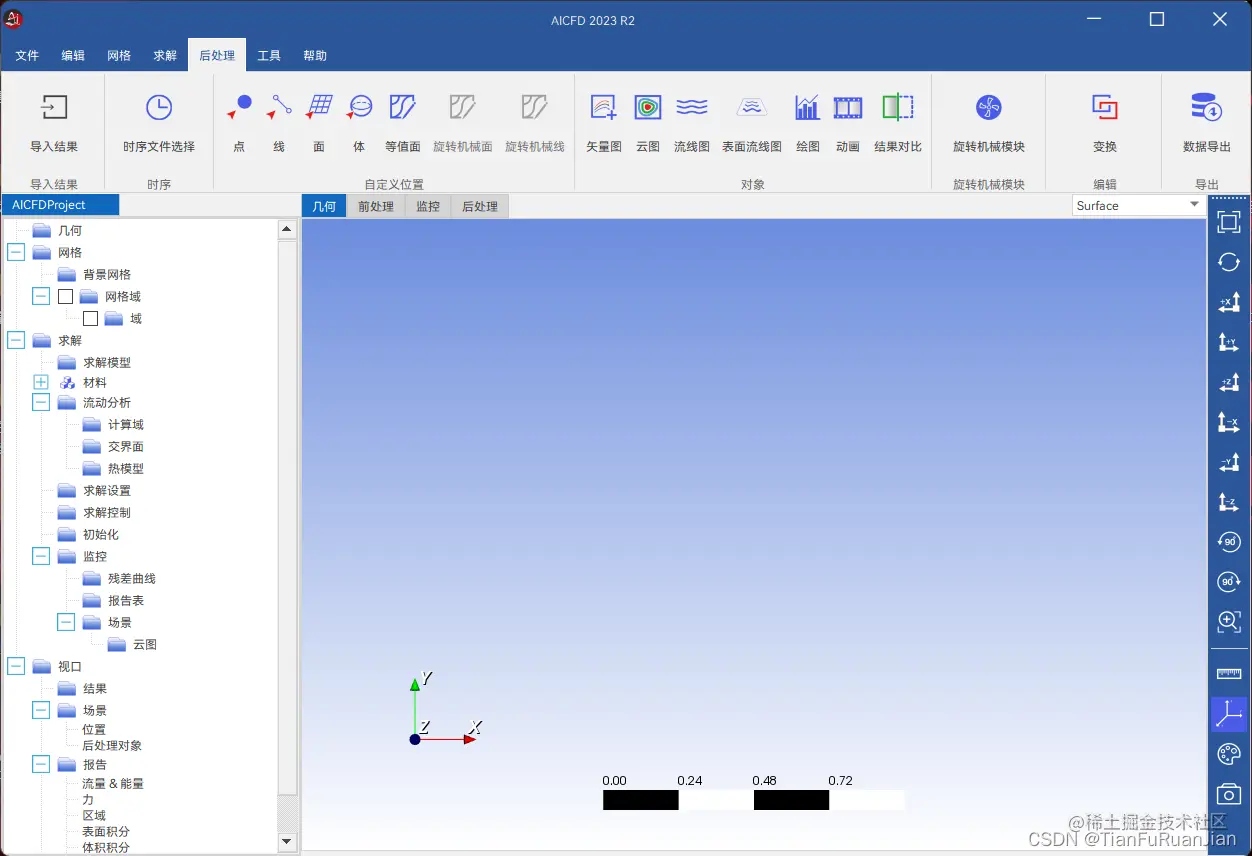This screenshot has height=856, width=1252.
Task: Create an 等值面 isosurface
Action: click(x=402, y=106)
